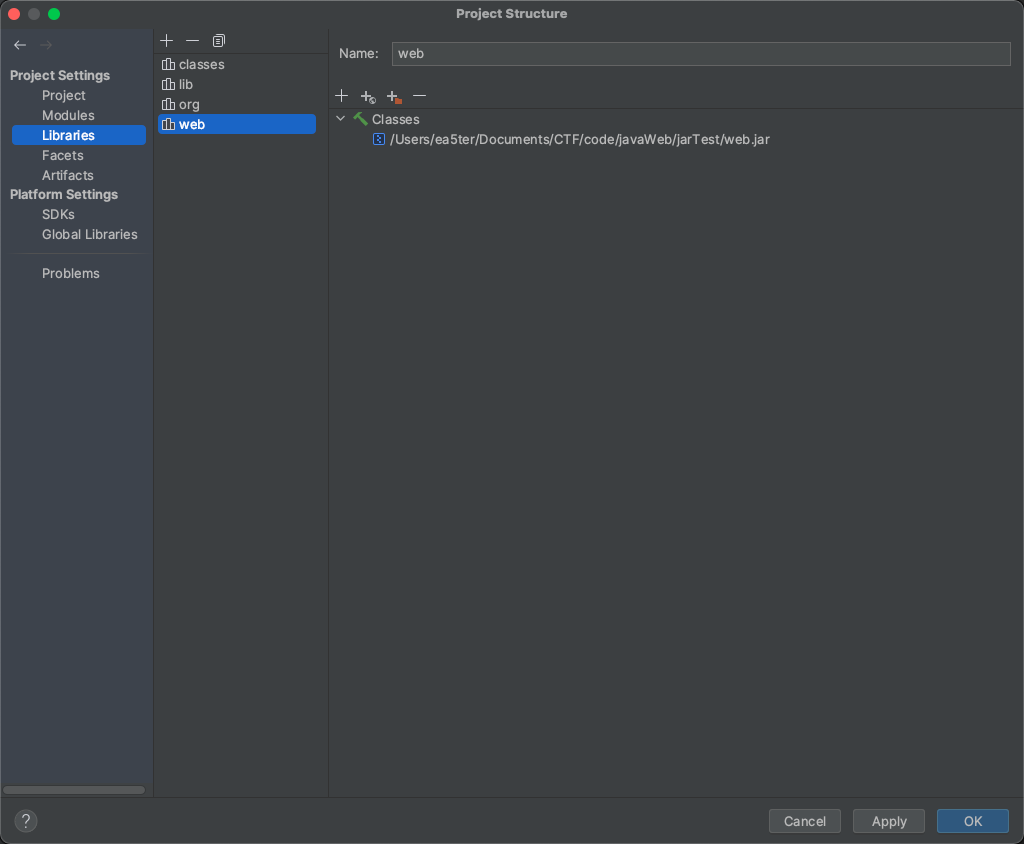Click the Cancel button
Viewport: 1024px width, 844px height.
point(804,821)
